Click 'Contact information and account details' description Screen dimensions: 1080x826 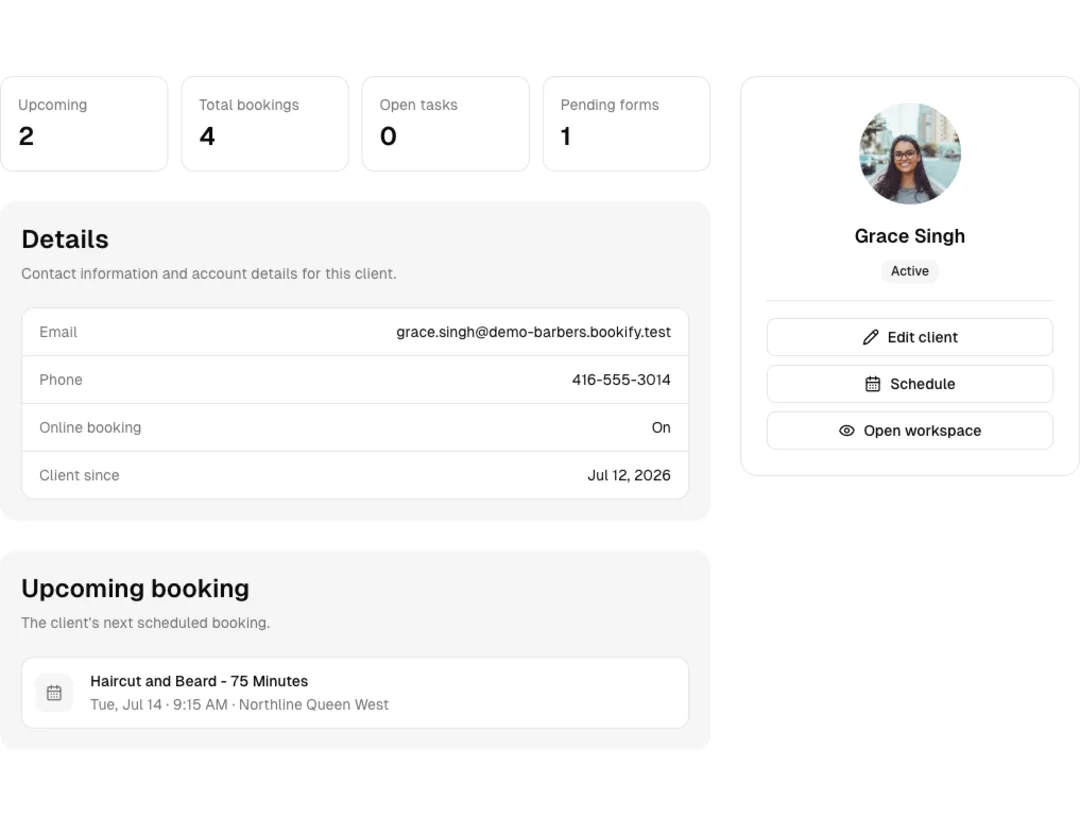[x=209, y=273]
